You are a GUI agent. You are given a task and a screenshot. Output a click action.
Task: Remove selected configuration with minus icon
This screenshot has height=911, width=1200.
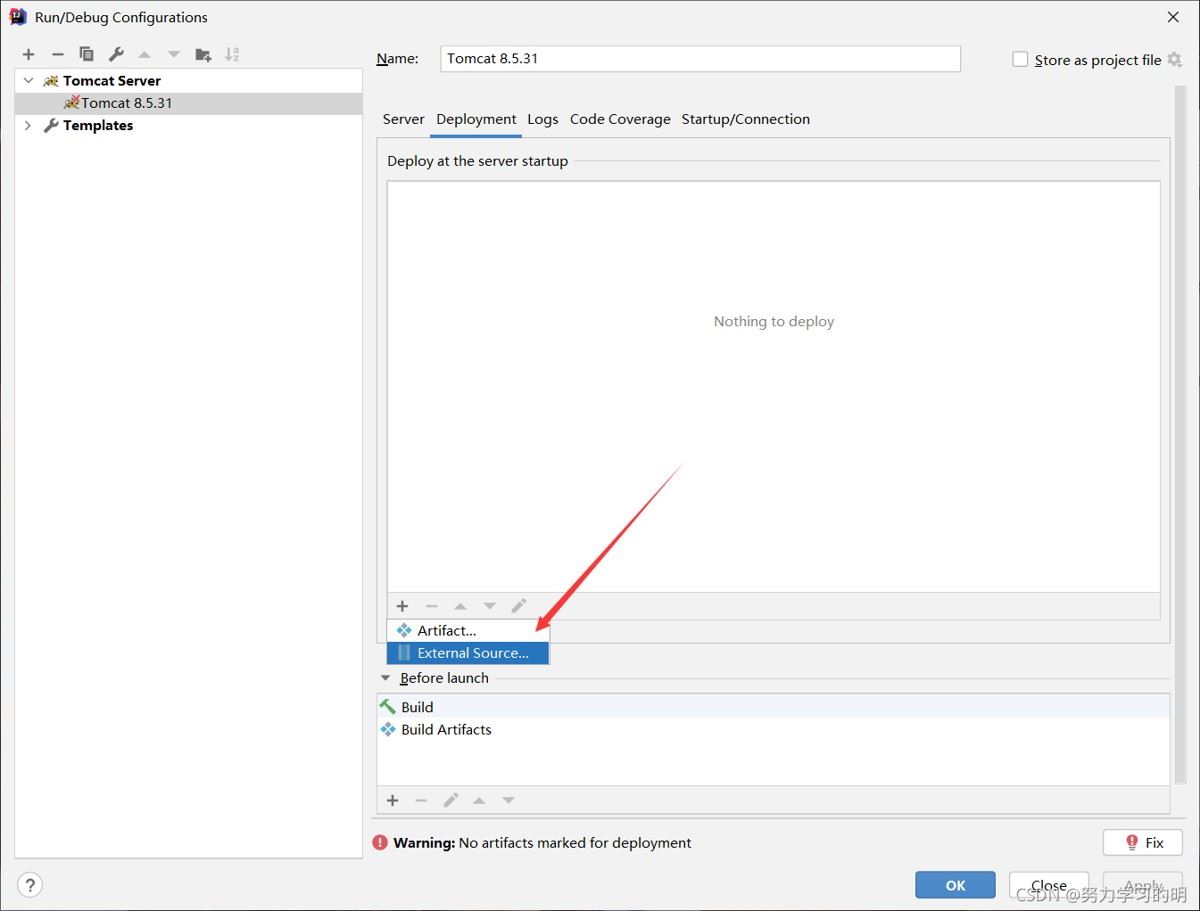tap(57, 54)
